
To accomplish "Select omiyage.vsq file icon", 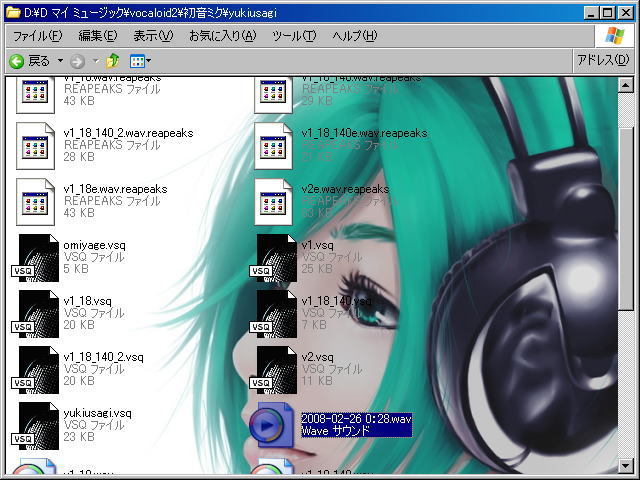I will [35, 258].
